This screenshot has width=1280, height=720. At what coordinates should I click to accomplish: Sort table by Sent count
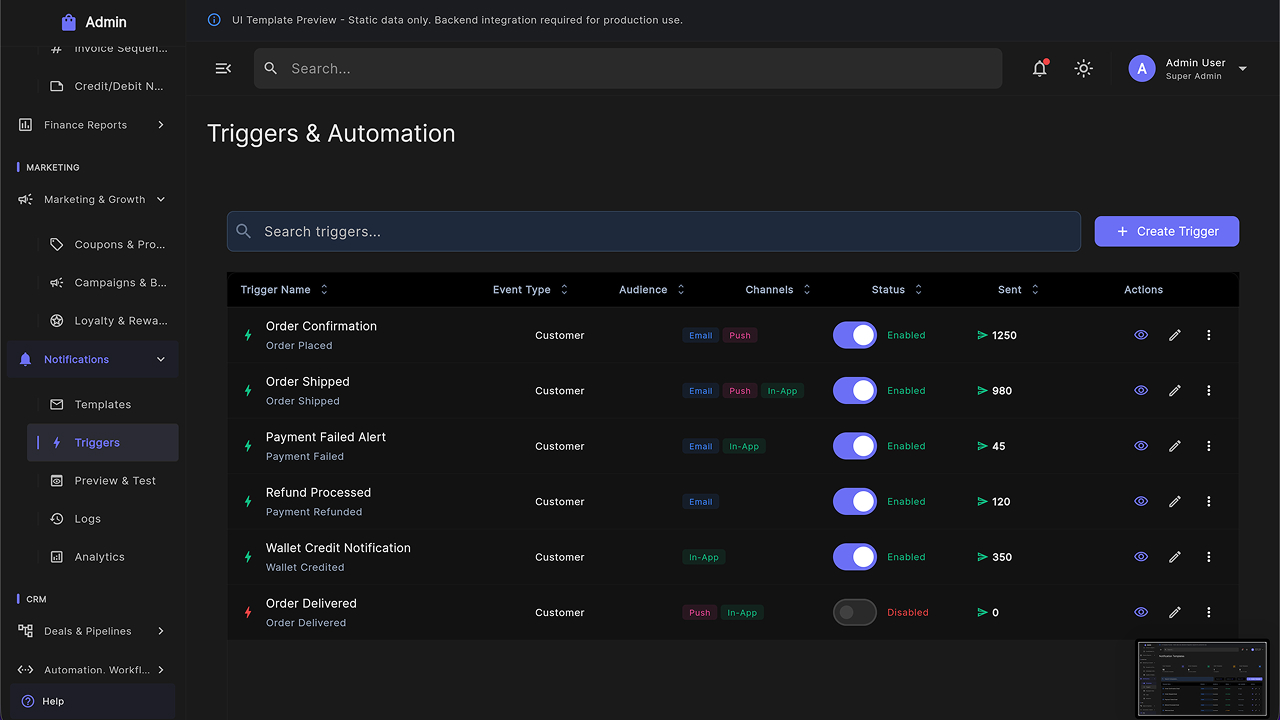[x=1019, y=290]
